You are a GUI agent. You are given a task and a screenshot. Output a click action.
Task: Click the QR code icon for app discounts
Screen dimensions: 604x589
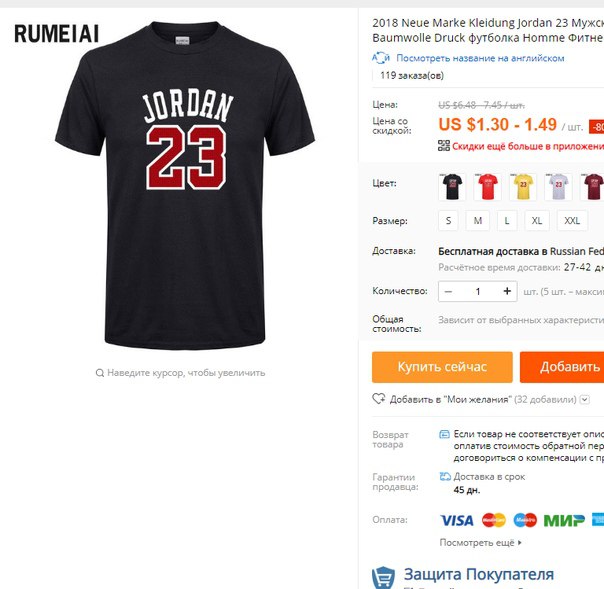coord(444,146)
